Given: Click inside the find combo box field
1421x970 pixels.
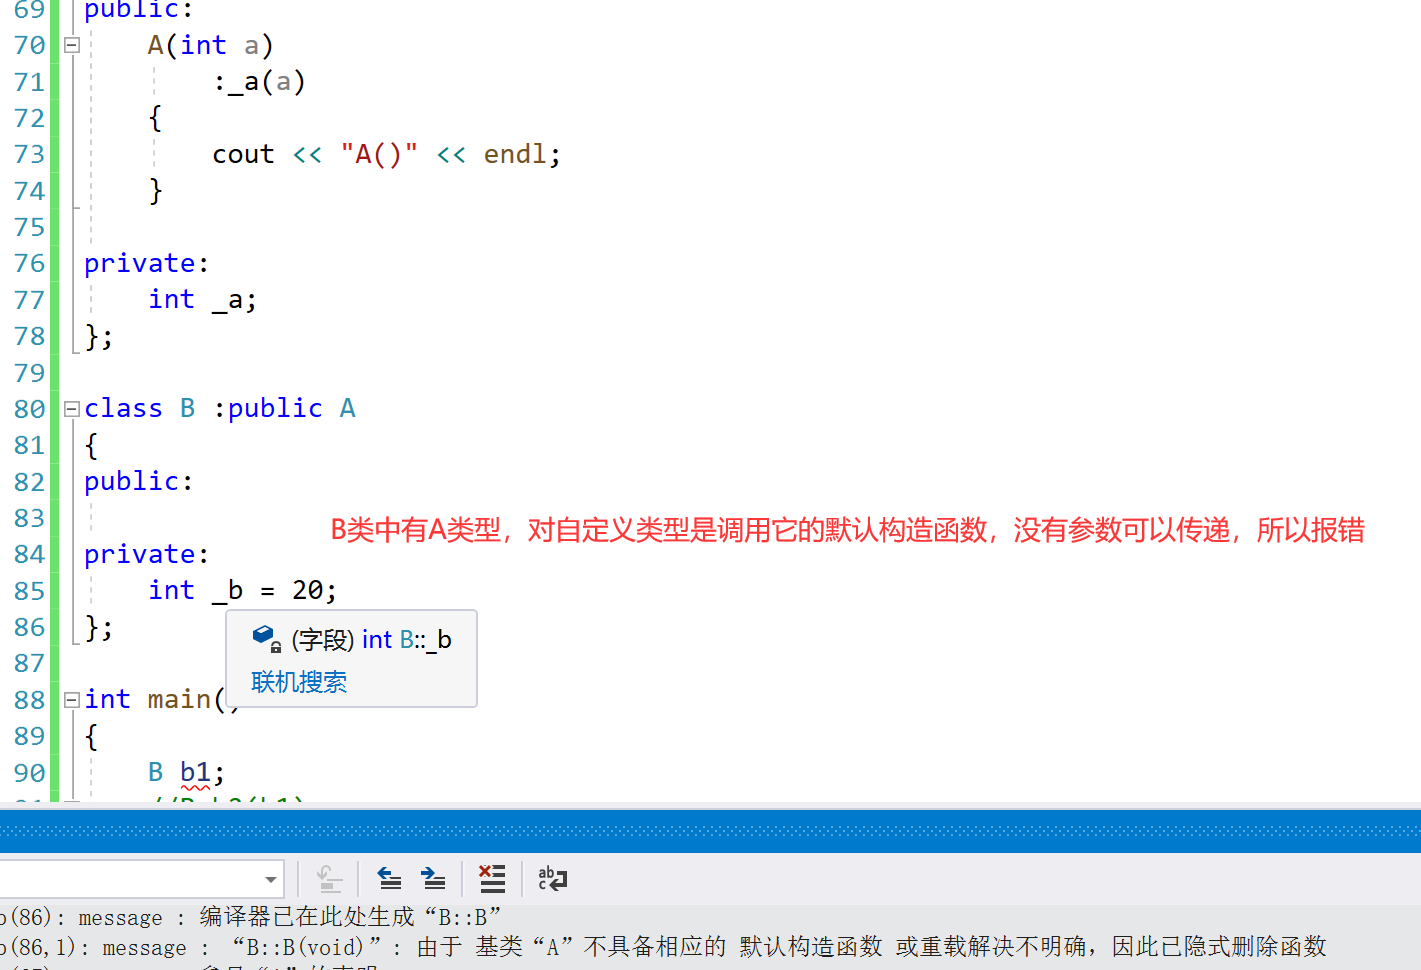Looking at the screenshot, I should point(130,879).
